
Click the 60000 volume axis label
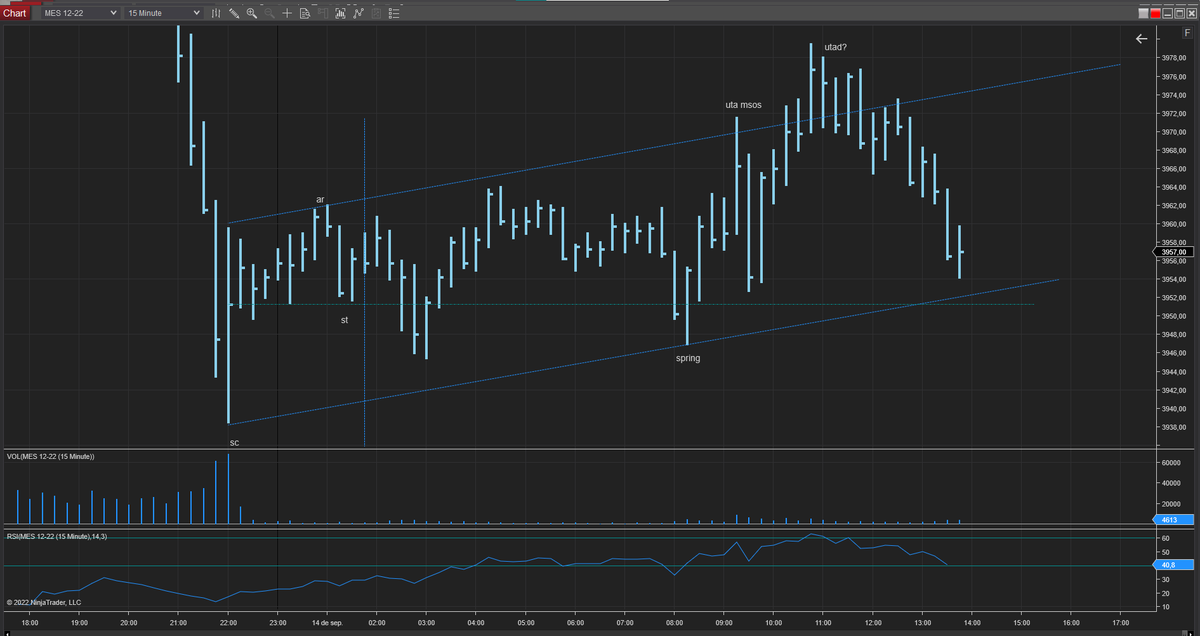tap(1173, 463)
